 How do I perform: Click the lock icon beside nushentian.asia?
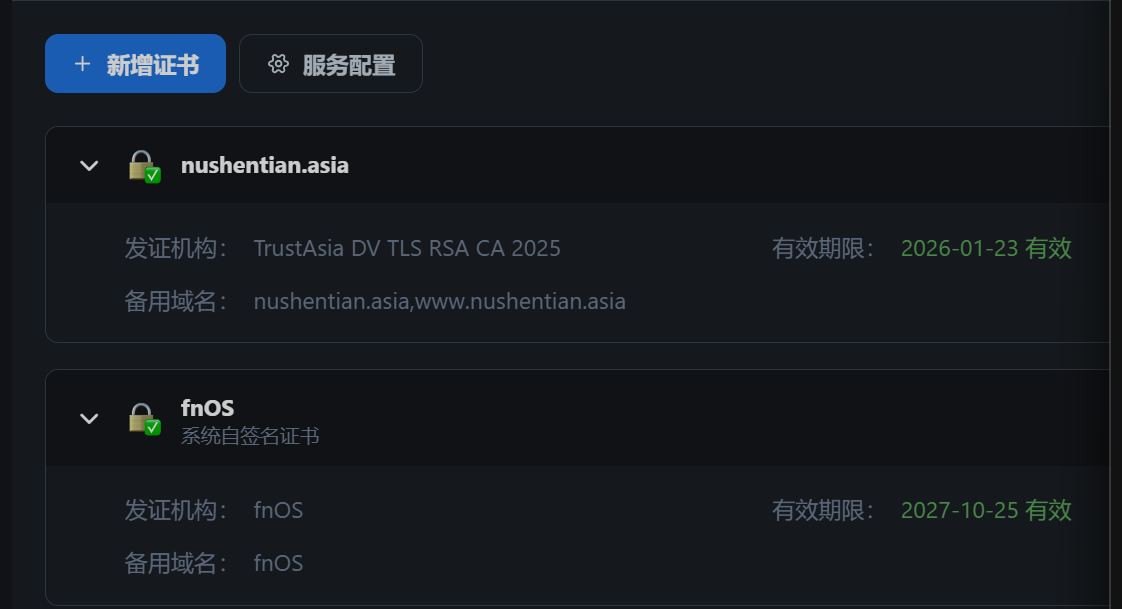(x=144, y=165)
